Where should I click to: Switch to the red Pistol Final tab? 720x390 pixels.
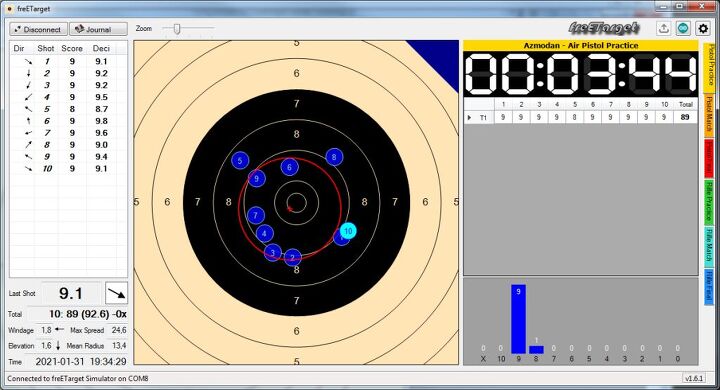coord(709,159)
